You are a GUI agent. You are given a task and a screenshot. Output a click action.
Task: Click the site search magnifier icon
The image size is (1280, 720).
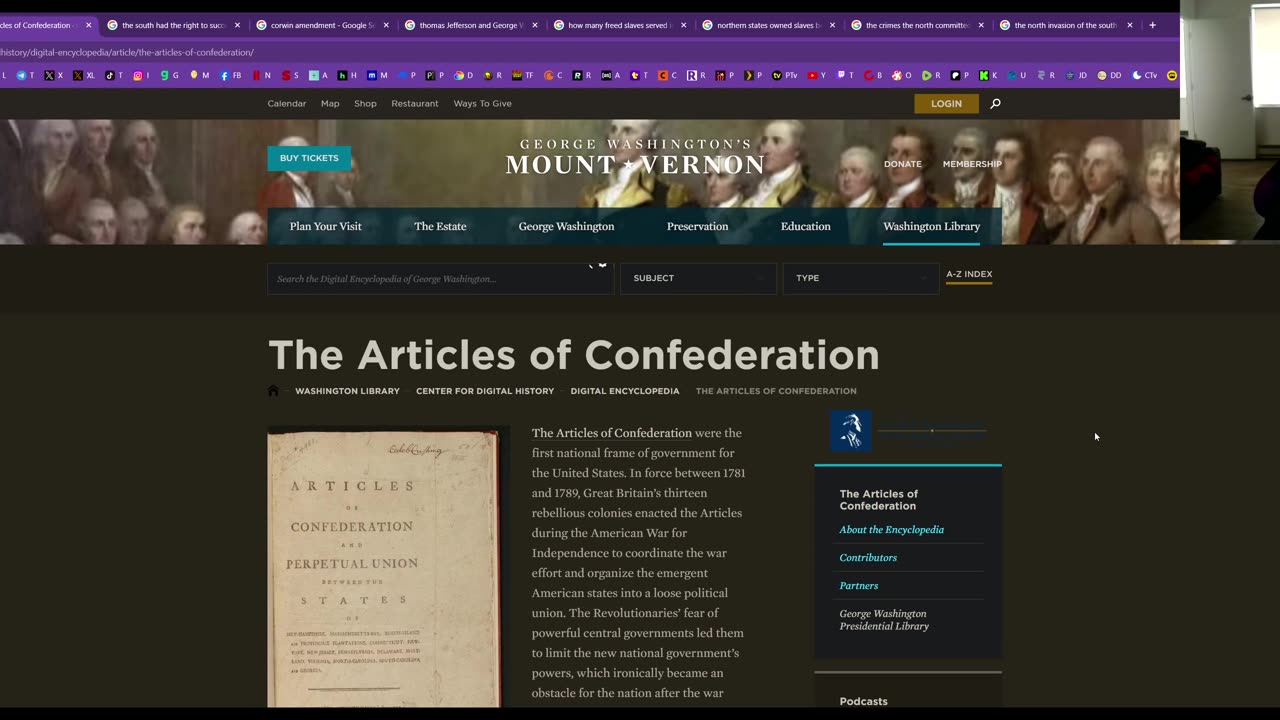[995, 104]
